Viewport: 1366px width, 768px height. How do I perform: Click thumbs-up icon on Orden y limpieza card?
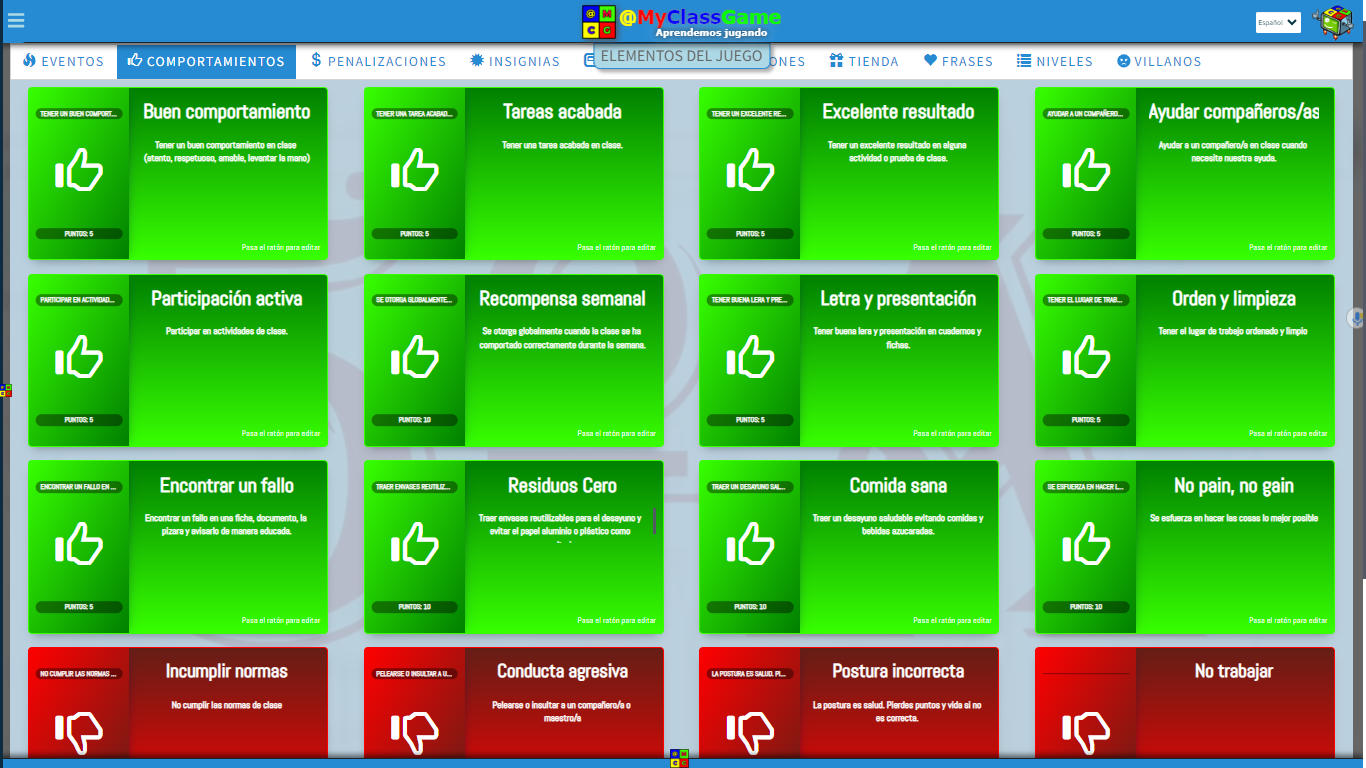(x=1086, y=356)
